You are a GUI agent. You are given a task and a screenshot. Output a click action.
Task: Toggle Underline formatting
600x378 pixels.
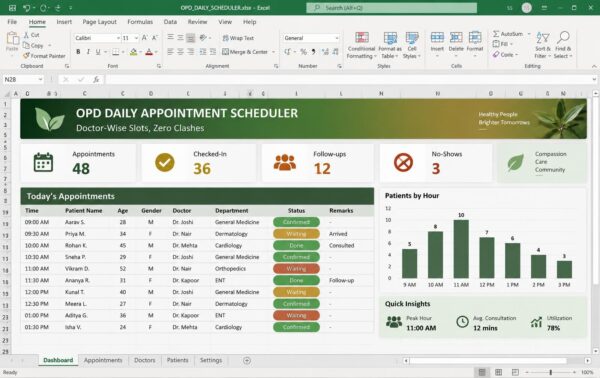[x=98, y=52]
